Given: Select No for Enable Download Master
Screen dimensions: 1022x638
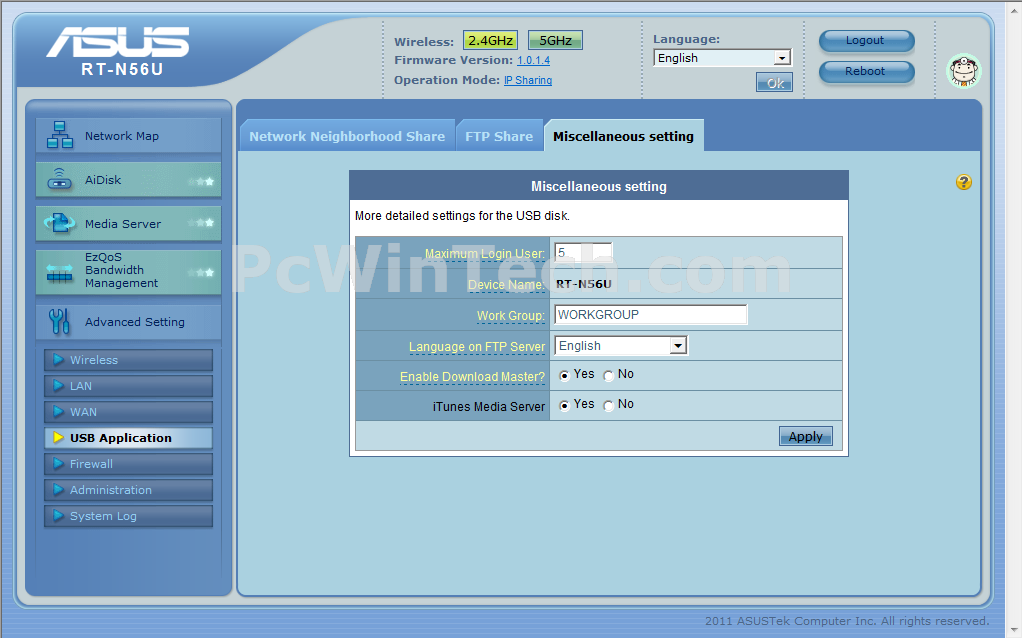Looking at the screenshot, I should click(x=609, y=375).
